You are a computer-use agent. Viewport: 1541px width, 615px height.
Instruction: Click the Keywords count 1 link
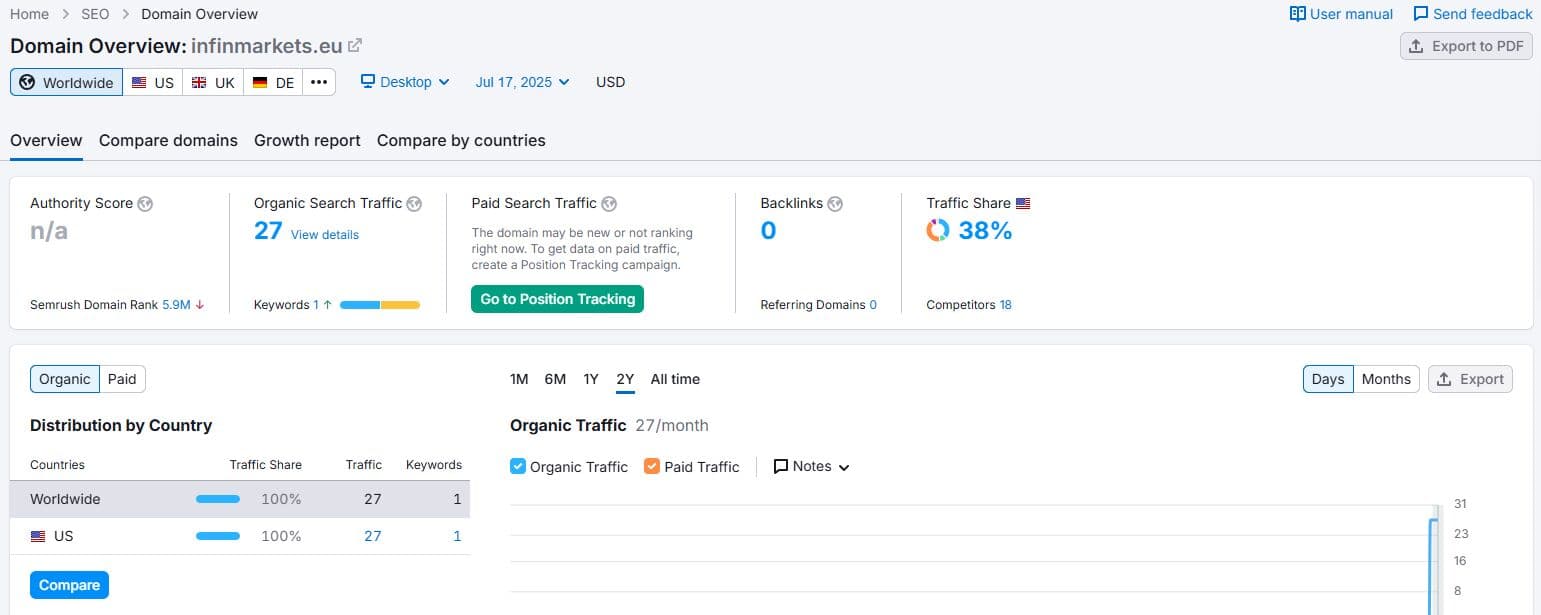click(316, 305)
